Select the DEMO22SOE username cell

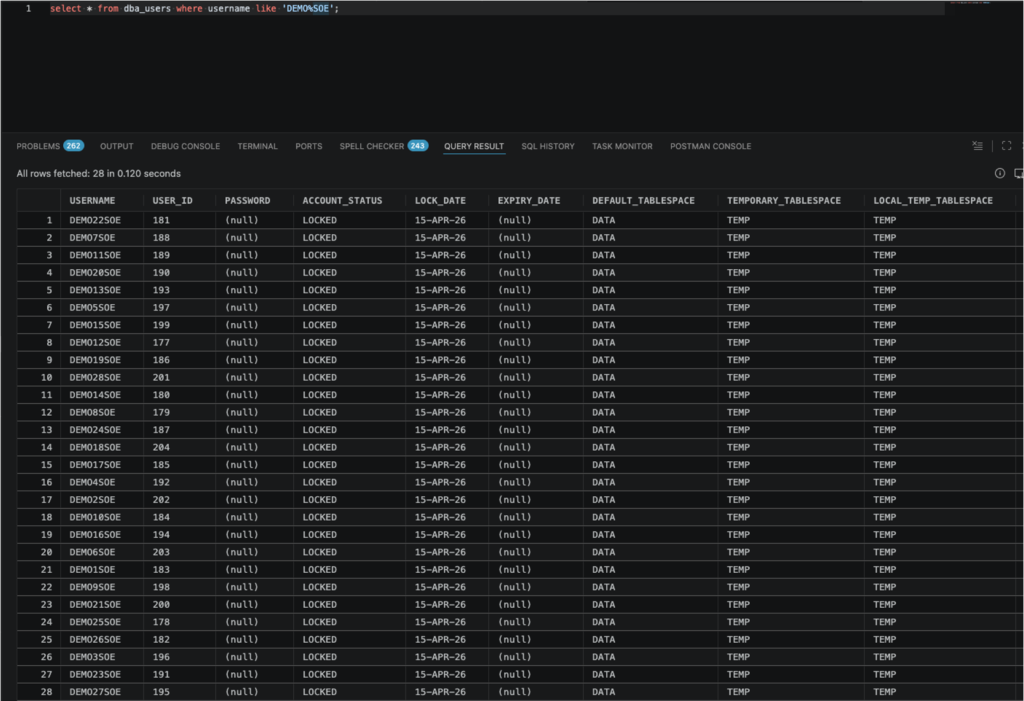pyautogui.click(x=102, y=220)
